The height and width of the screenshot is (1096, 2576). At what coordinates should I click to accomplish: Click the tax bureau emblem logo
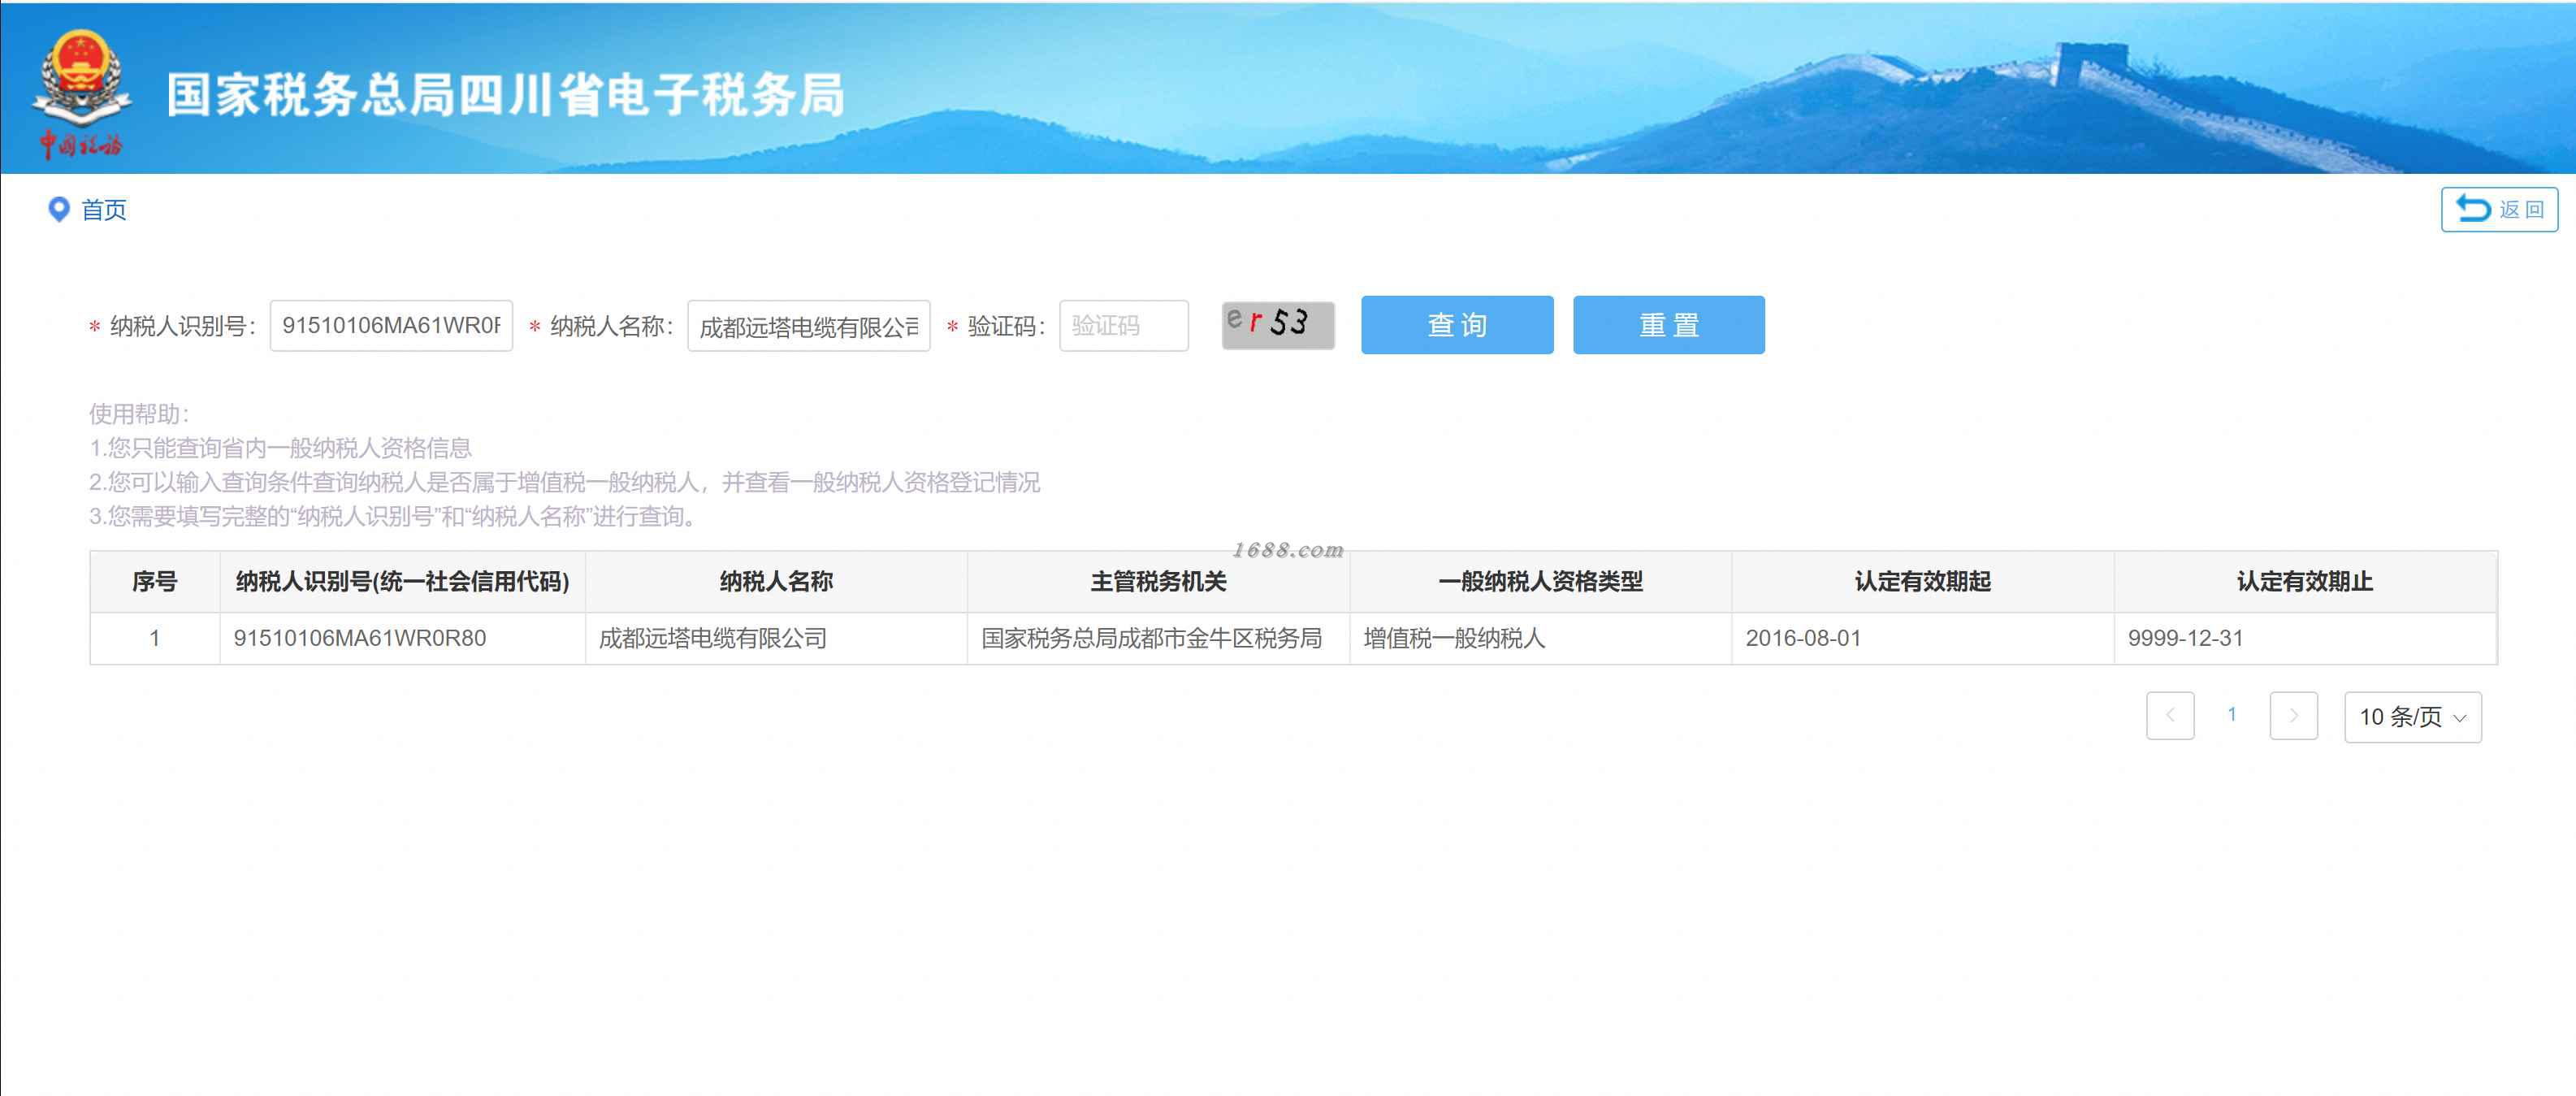coord(81,93)
